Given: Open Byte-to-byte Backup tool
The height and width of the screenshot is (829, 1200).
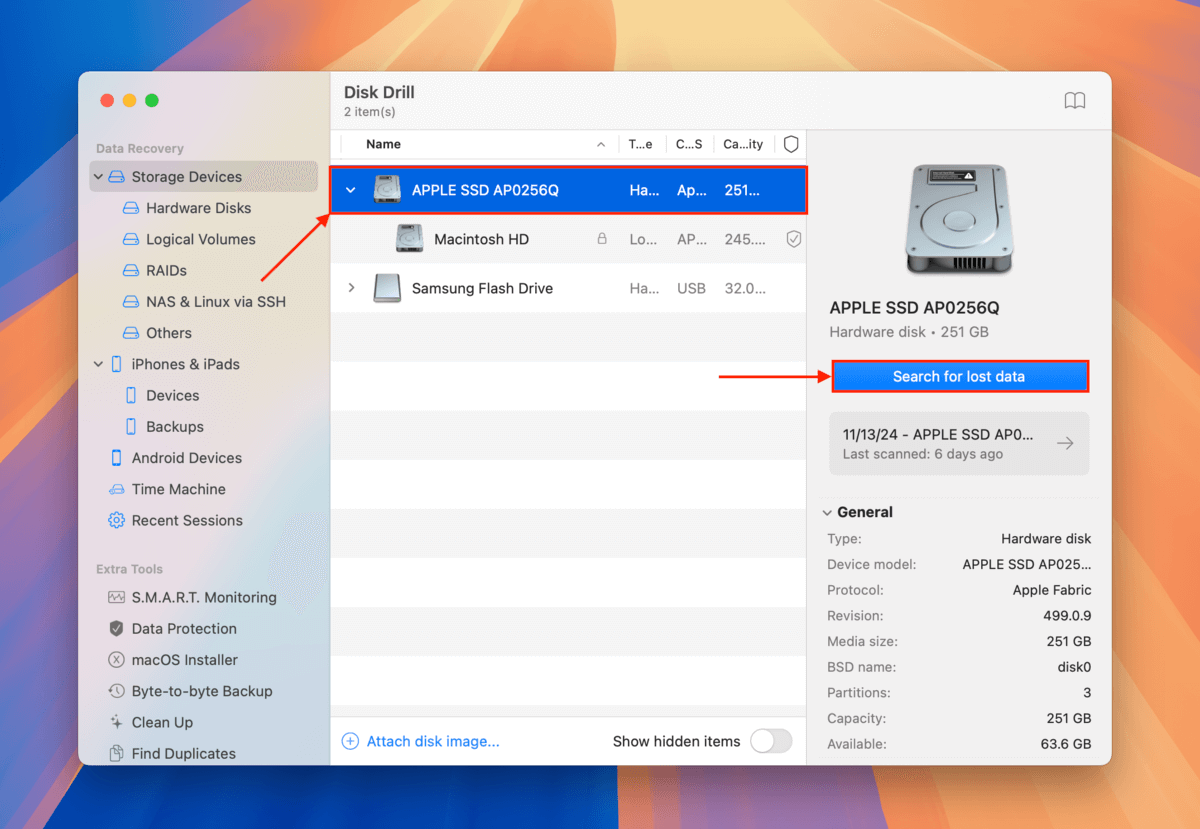Looking at the screenshot, I should (x=202, y=691).
